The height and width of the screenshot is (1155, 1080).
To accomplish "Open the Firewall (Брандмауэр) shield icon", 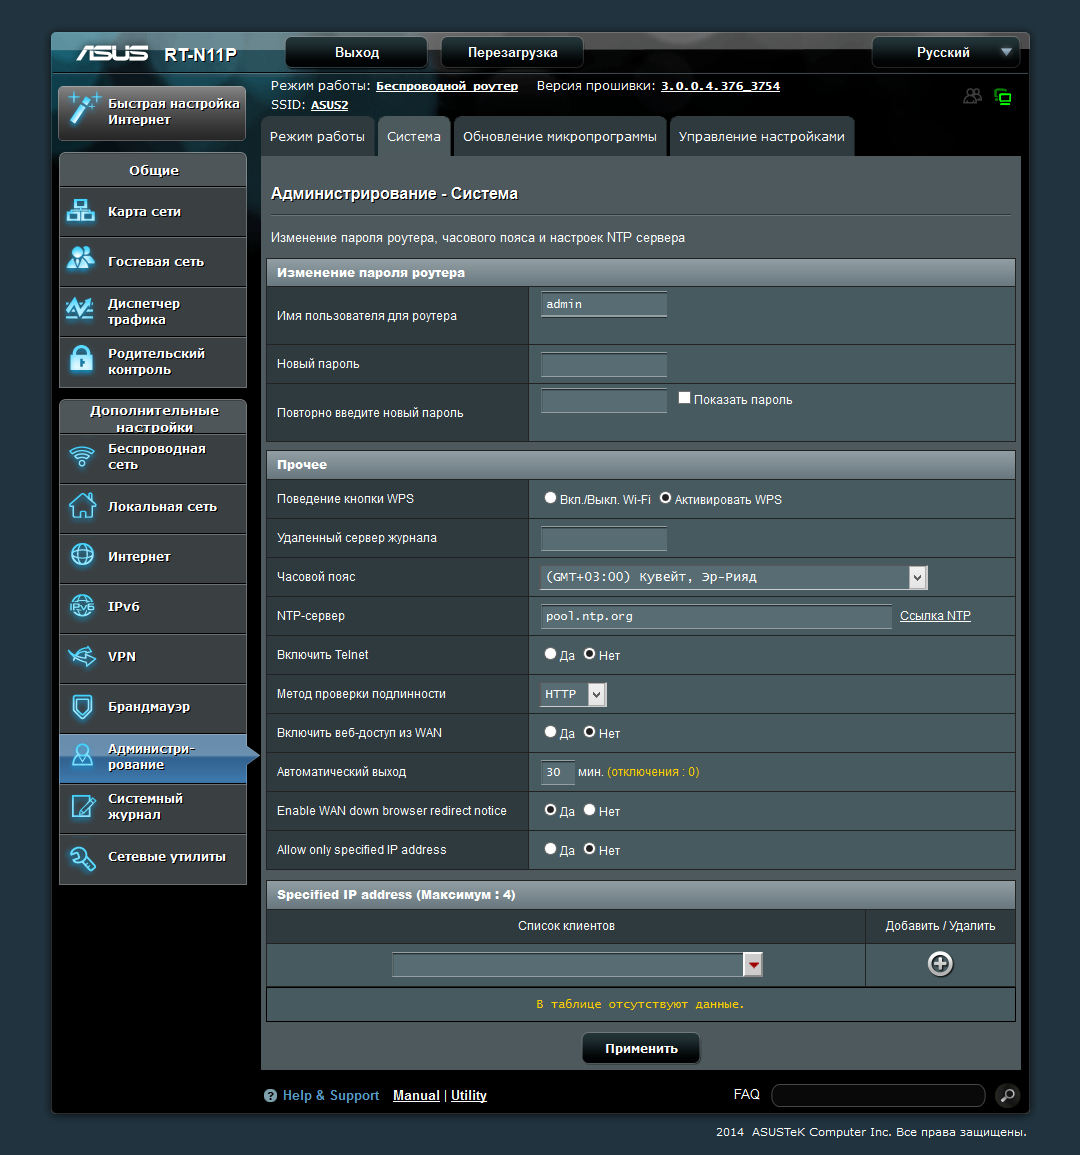I will coord(83,706).
